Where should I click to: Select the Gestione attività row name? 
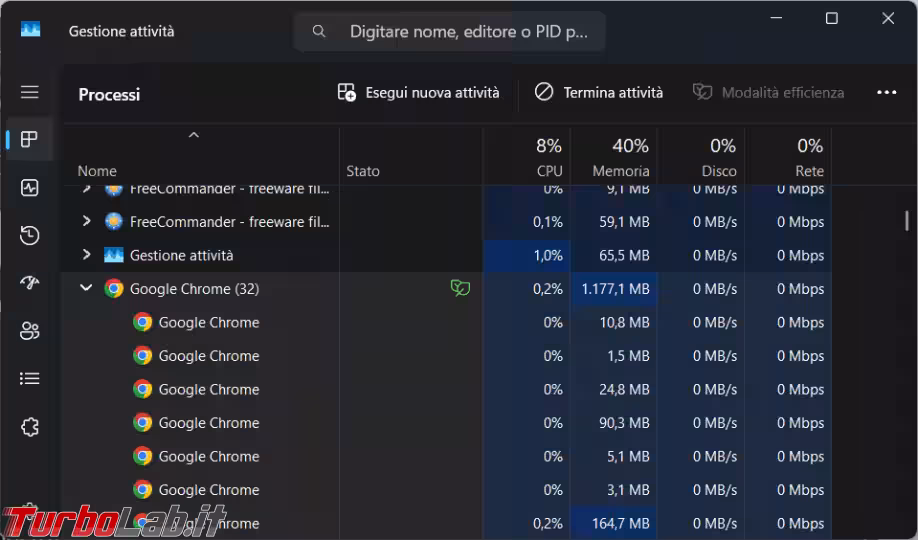tap(181, 255)
